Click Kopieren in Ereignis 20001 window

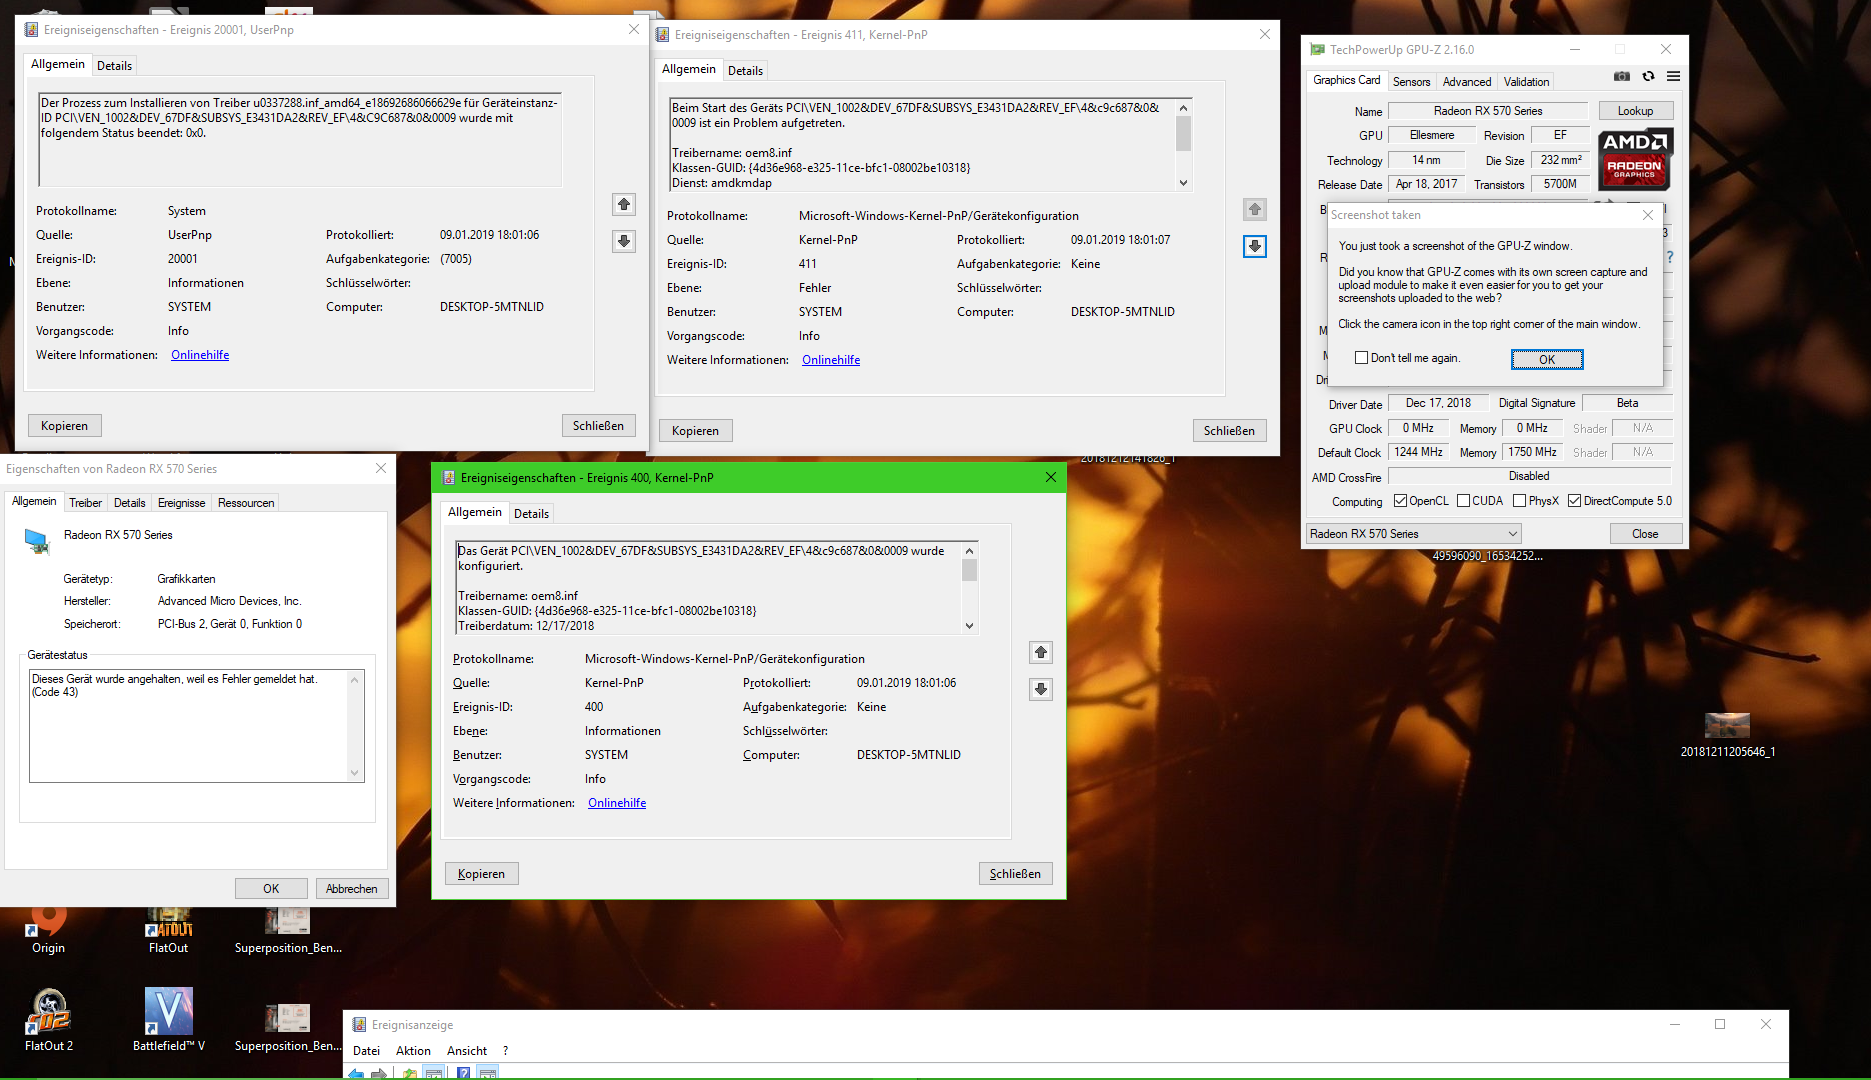tap(64, 426)
